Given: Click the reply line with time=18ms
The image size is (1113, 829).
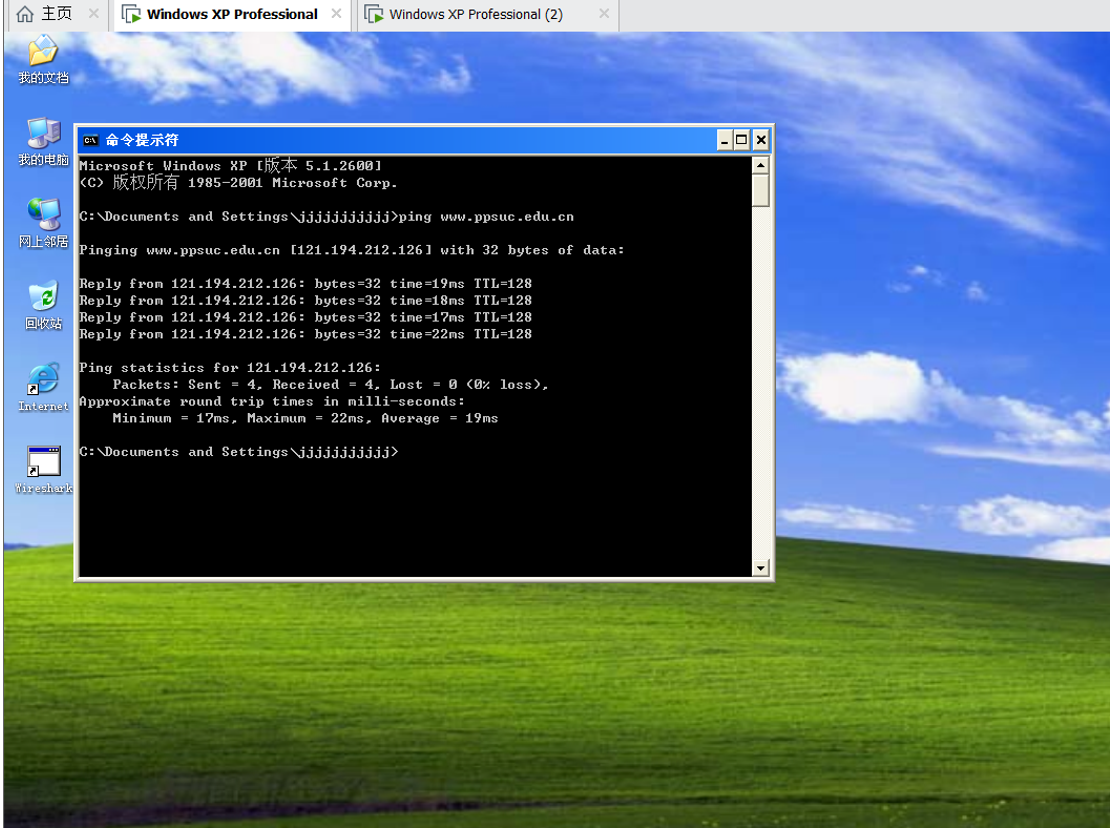Looking at the screenshot, I should (305, 300).
